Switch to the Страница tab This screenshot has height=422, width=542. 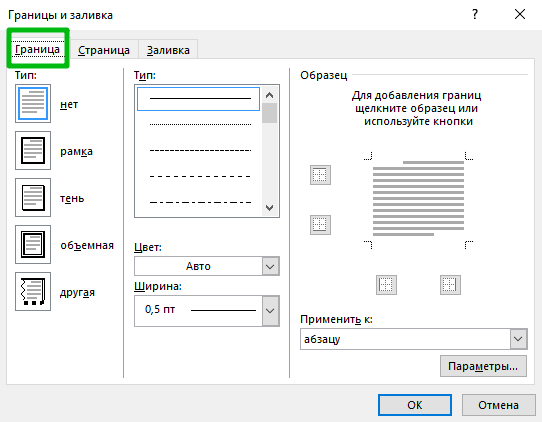[x=104, y=50]
